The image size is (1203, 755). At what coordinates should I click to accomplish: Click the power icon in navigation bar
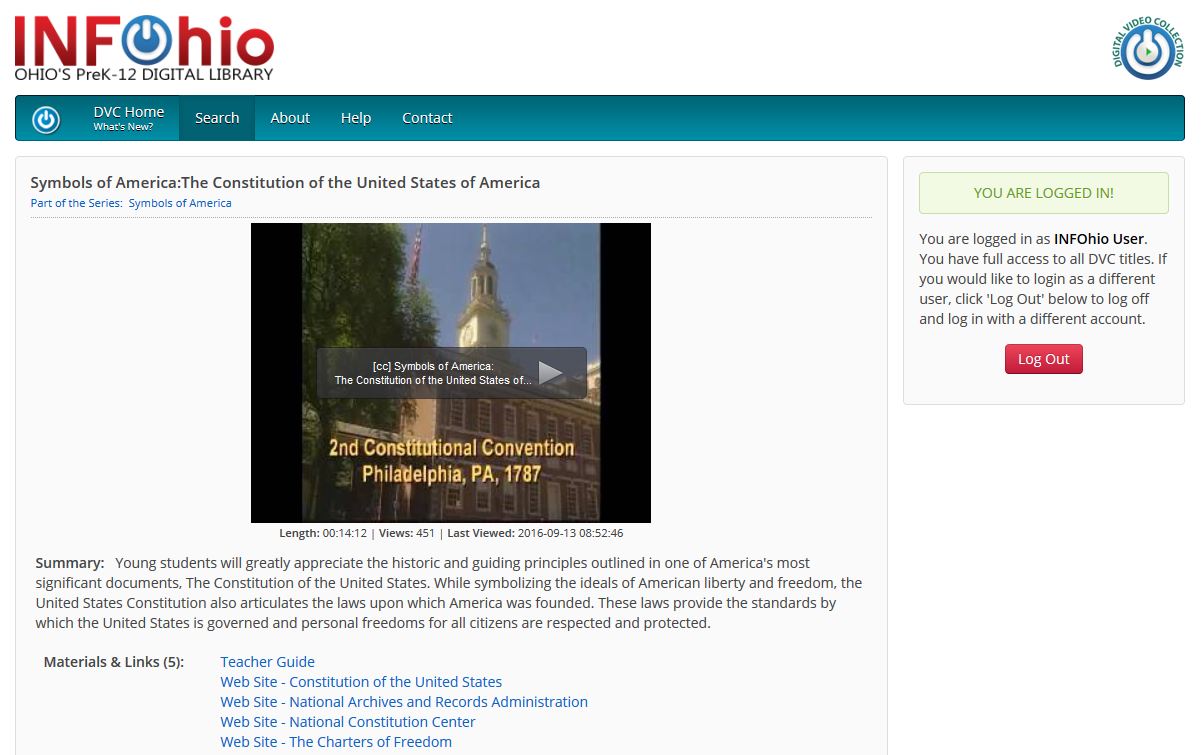click(46, 119)
